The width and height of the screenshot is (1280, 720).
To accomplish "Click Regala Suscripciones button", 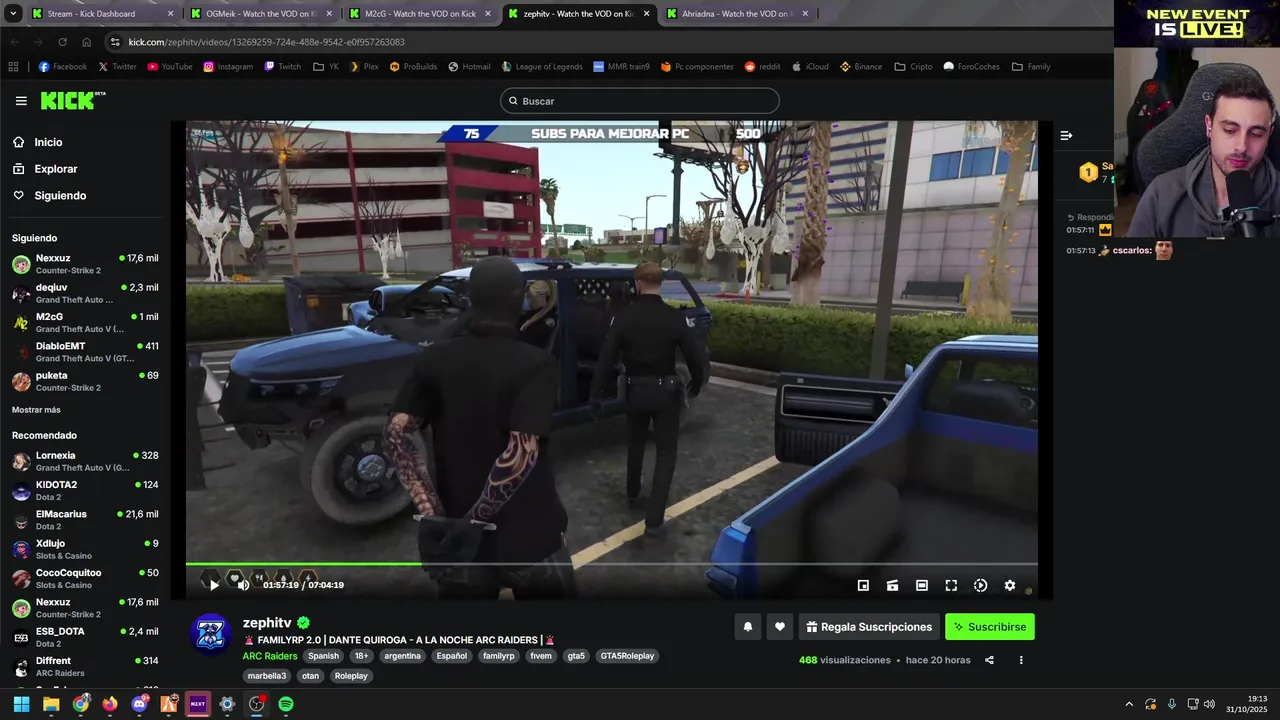I will pos(869,627).
